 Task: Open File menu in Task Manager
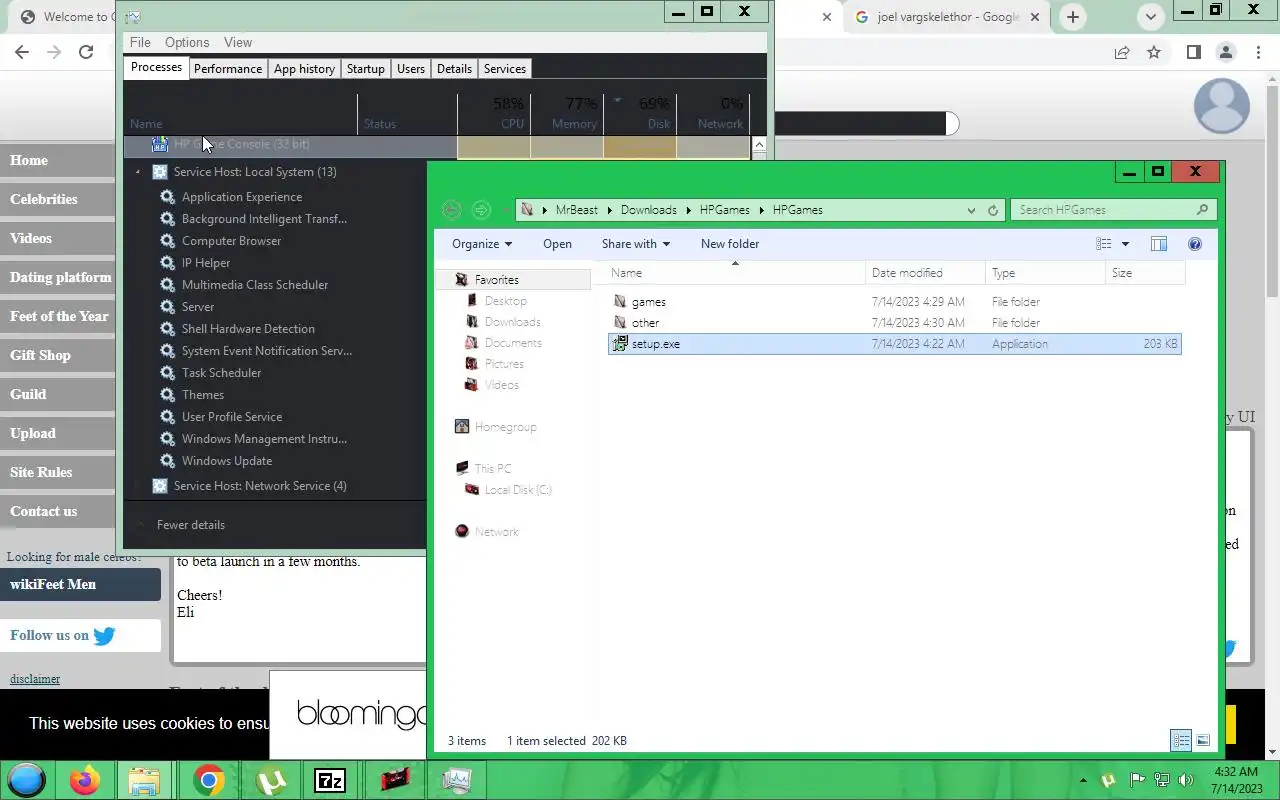(x=140, y=42)
